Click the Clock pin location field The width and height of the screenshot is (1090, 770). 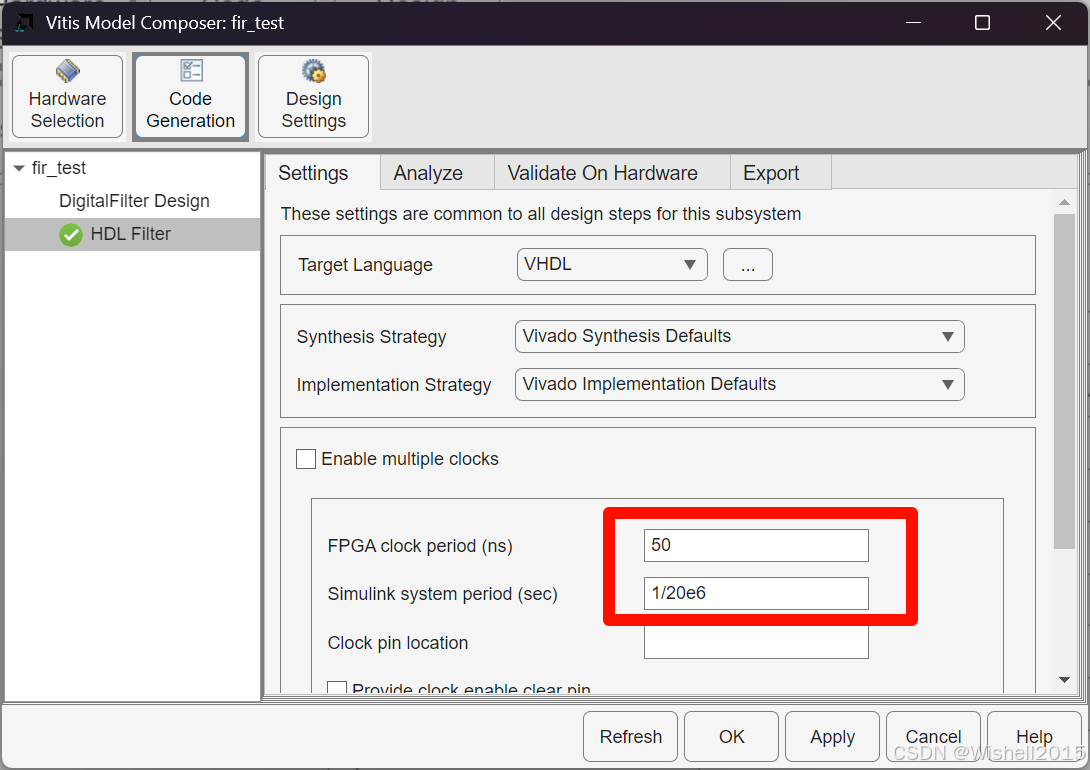pos(756,642)
